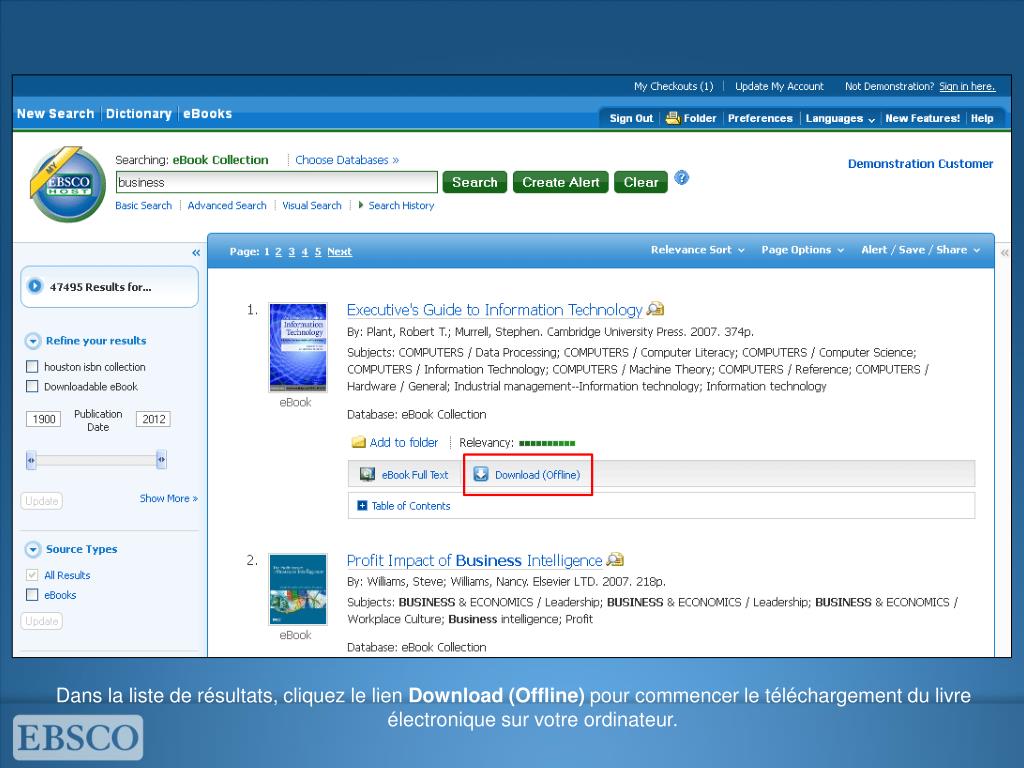Click the MyEBSCOhost logo

[67, 184]
